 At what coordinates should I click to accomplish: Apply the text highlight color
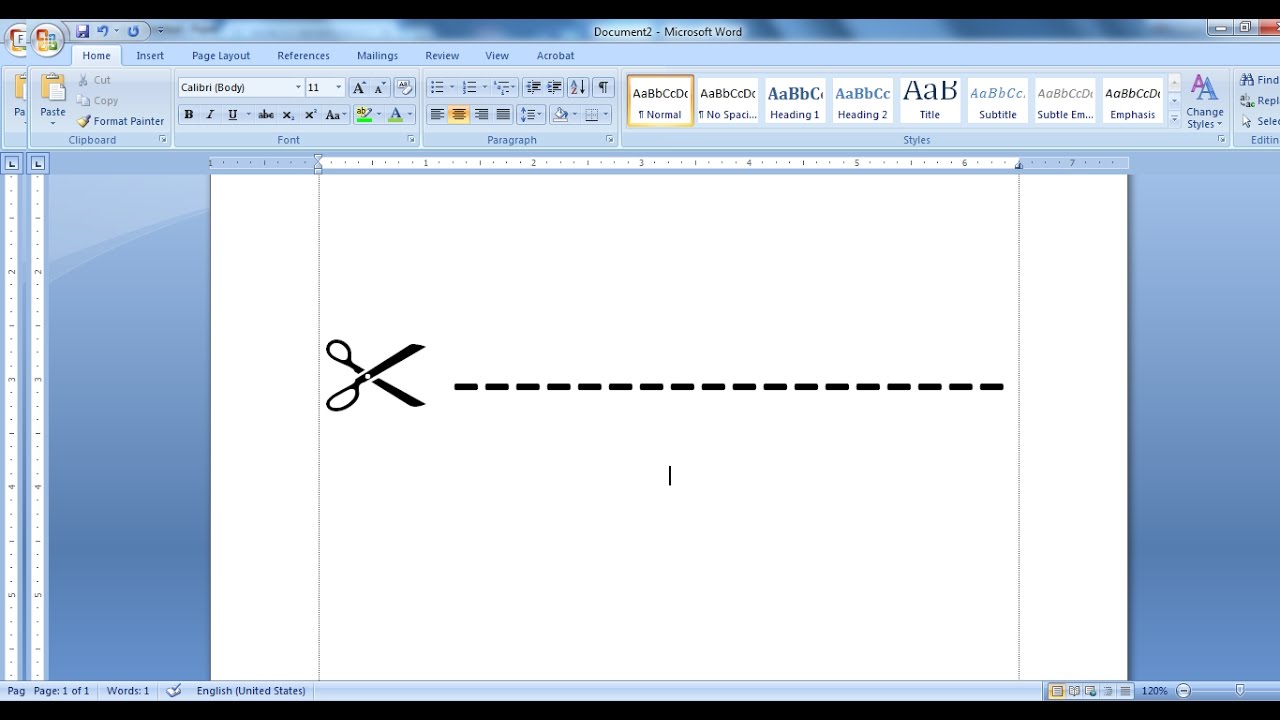click(x=363, y=115)
